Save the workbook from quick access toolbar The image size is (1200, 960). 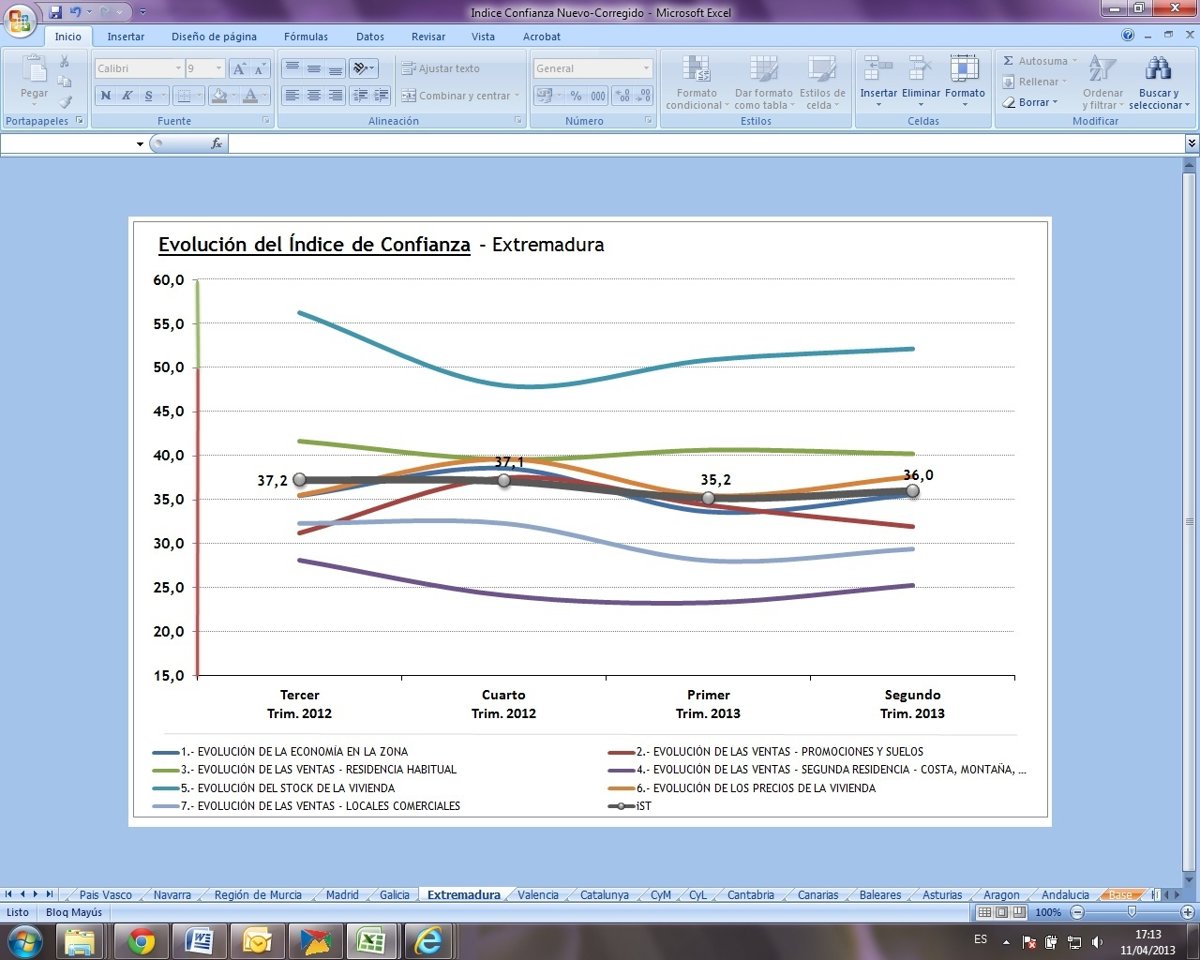click(55, 12)
